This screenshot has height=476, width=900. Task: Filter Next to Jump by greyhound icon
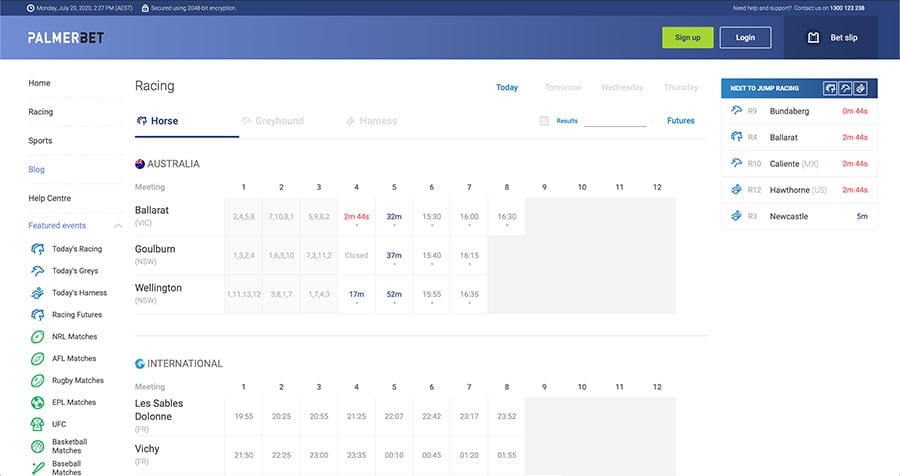pos(845,88)
